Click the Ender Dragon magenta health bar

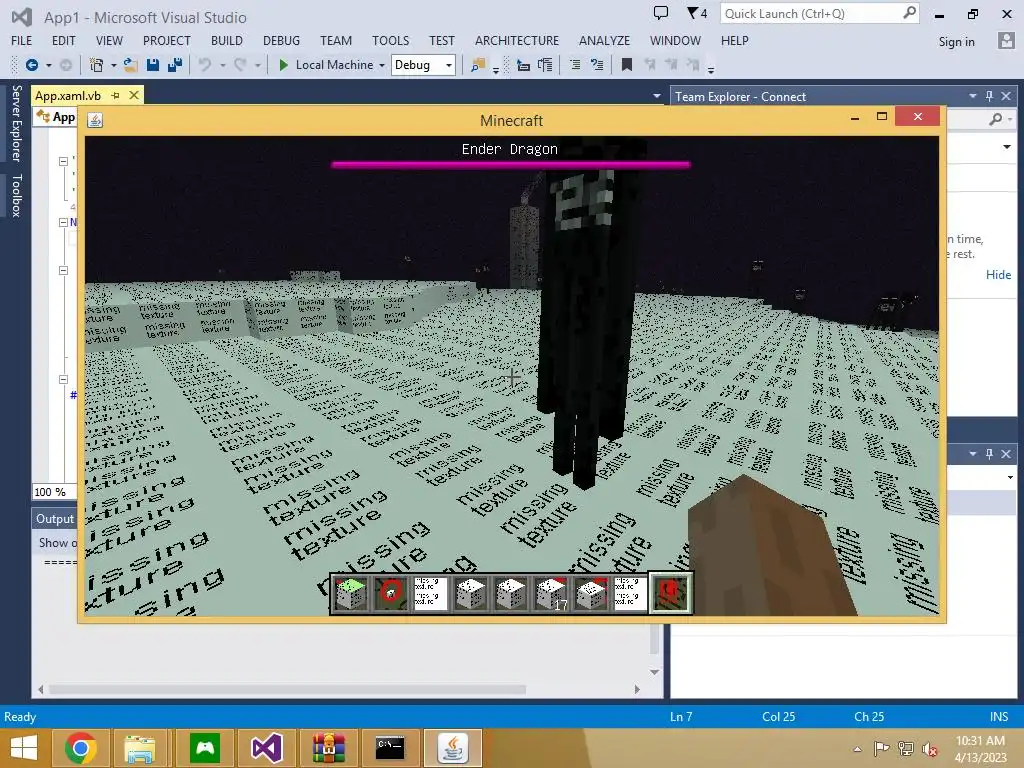click(x=511, y=165)
